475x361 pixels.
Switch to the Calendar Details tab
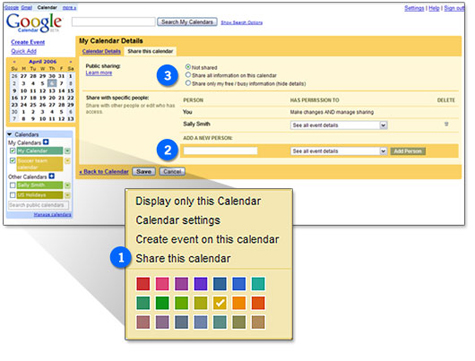coord(101,51)
